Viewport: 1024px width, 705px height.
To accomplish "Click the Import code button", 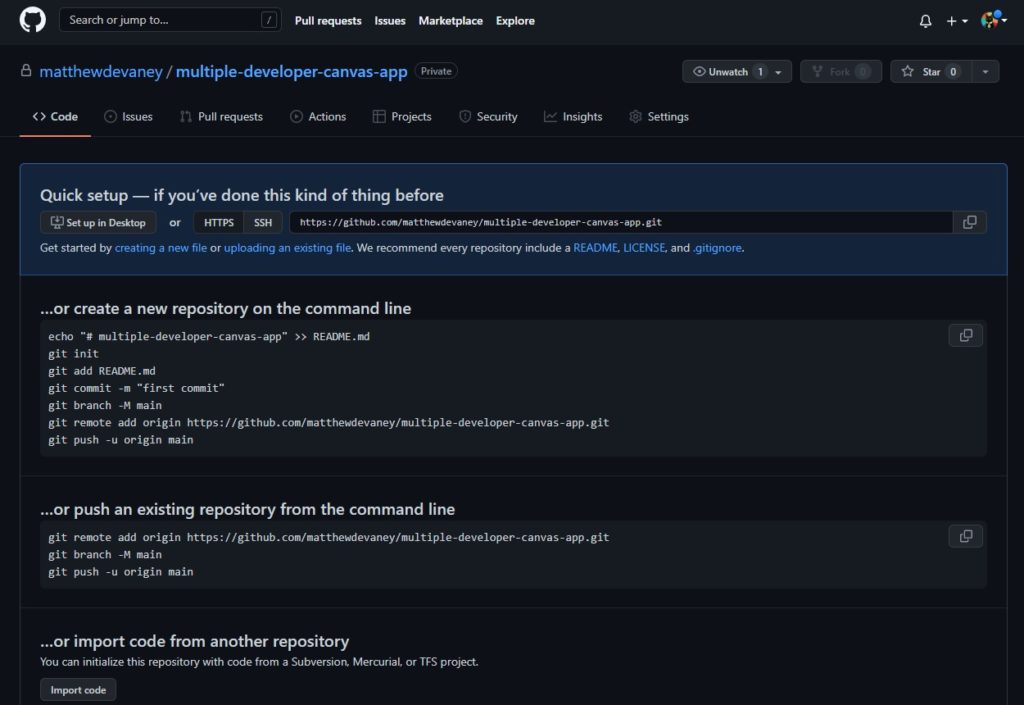I will (78, 690).
